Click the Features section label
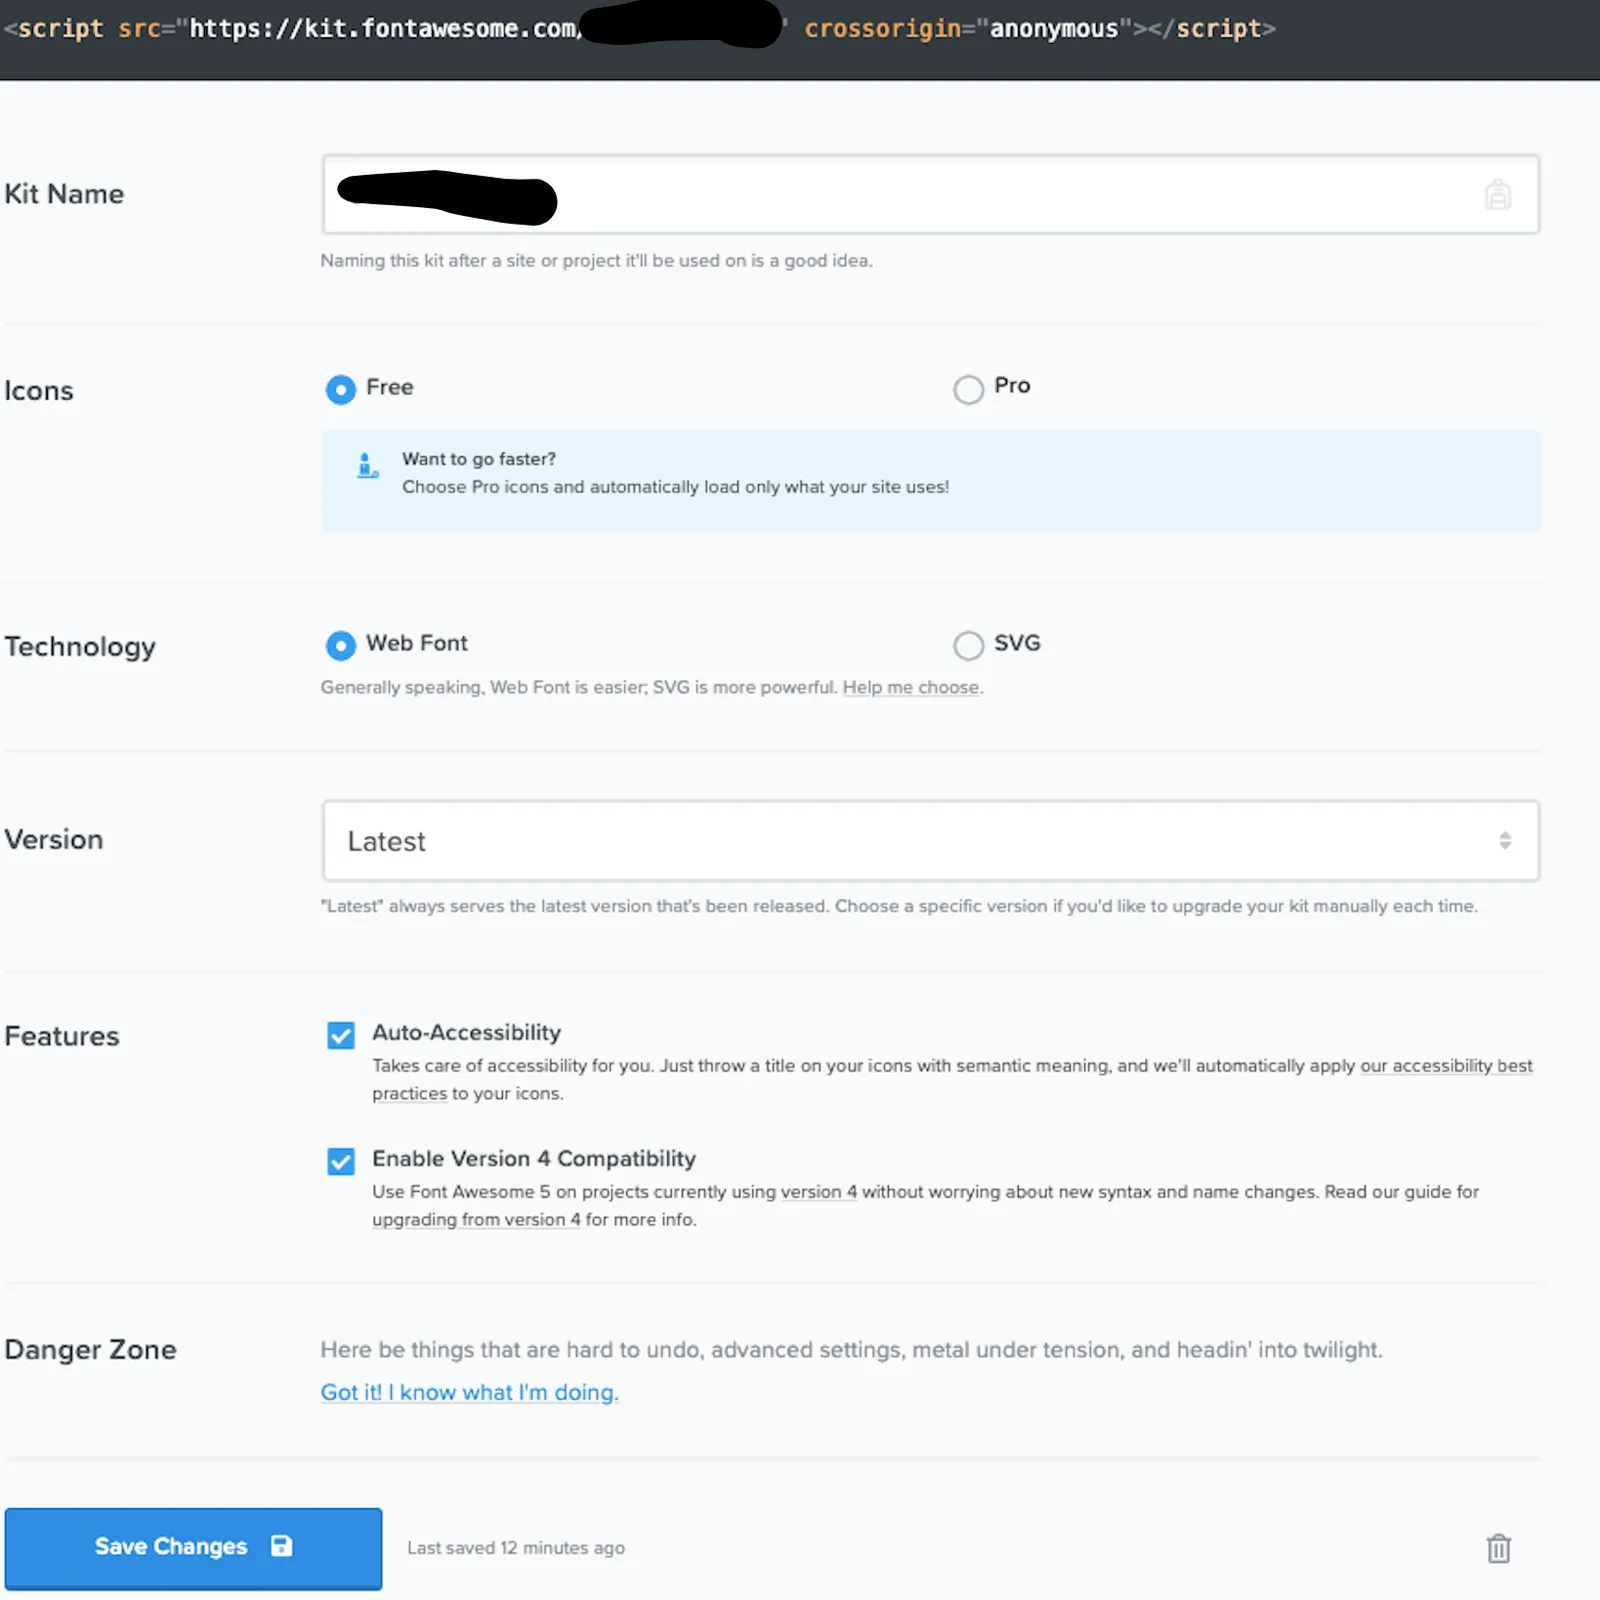Image resolution: width=1600 pixels, height=1600 pixels. pyautogui.click(x=62, y=1036)
